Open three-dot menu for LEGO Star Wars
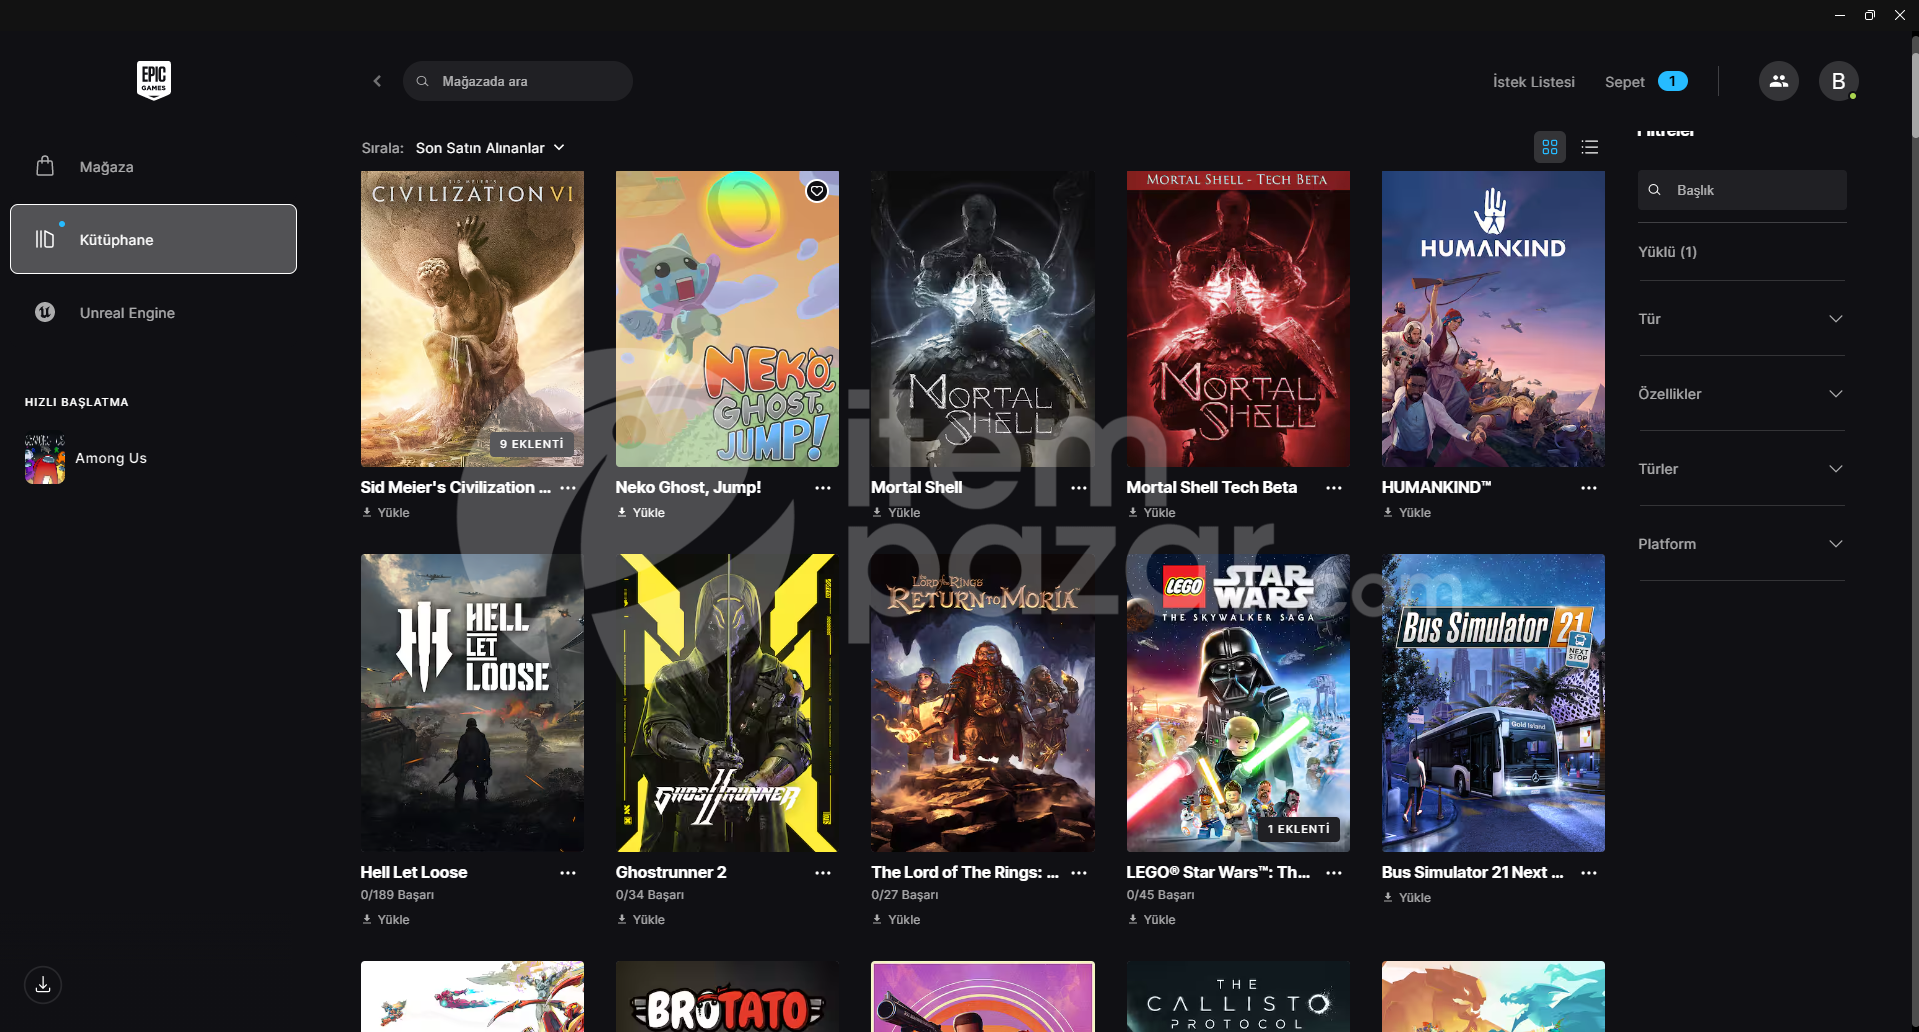The width and height of the screenshot is (1919, 1032). [x=1334, y=873]
